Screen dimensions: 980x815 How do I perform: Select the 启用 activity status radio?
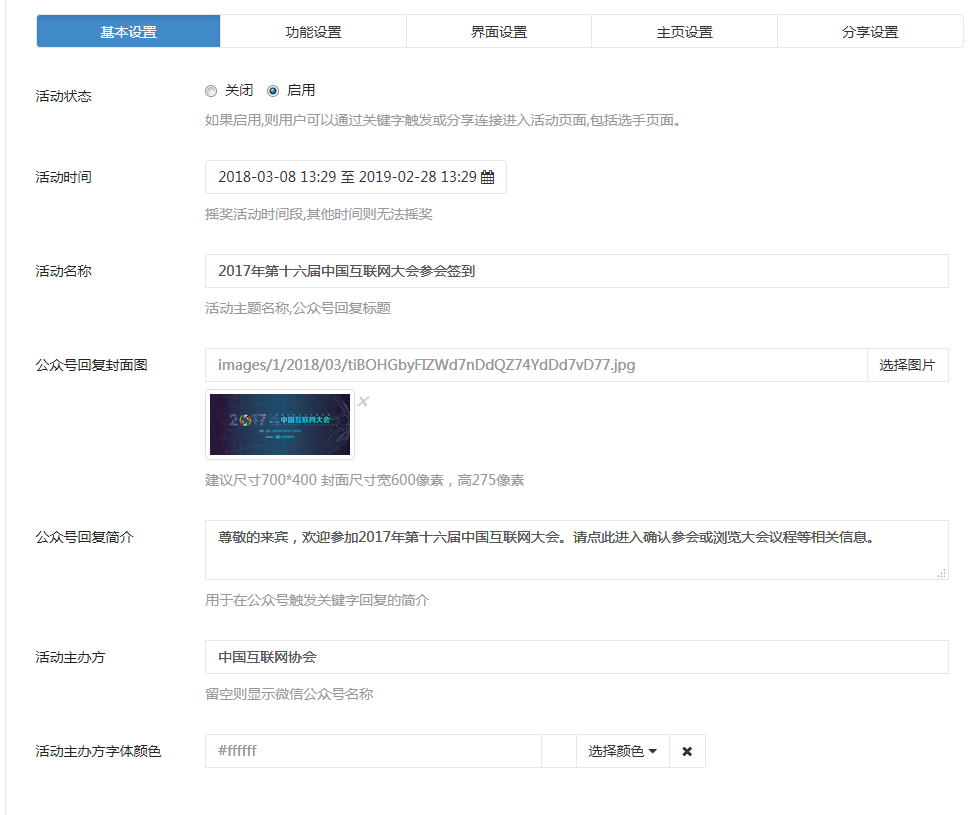click(273, 91)
